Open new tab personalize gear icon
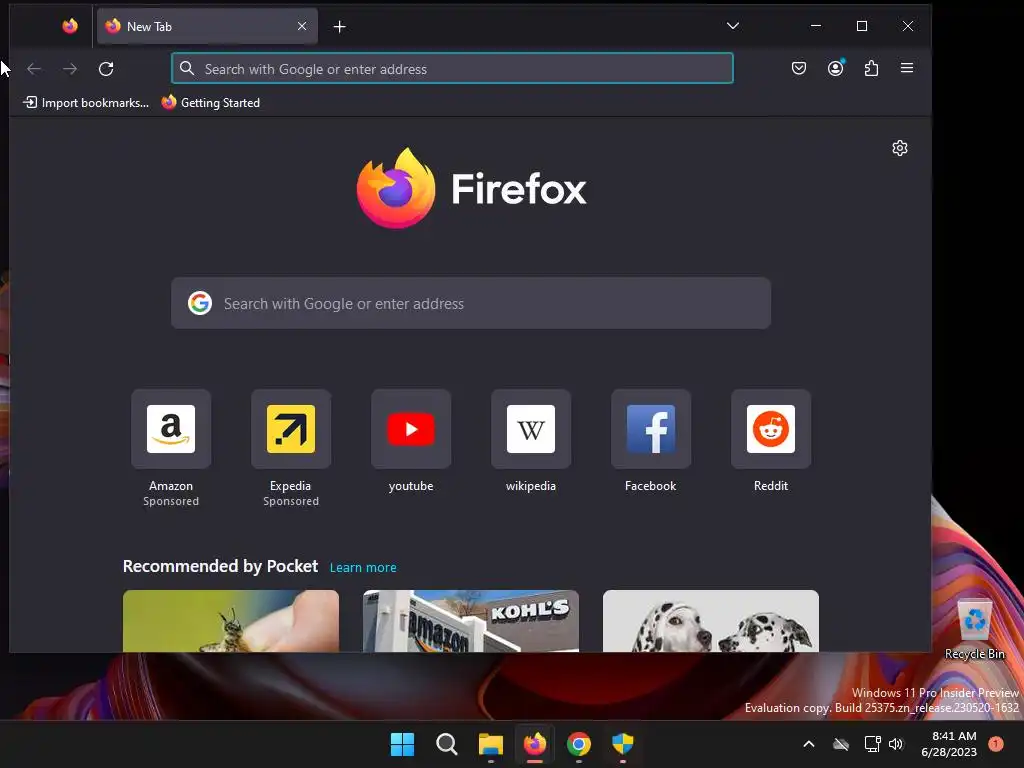 click(x=900, y=148)
